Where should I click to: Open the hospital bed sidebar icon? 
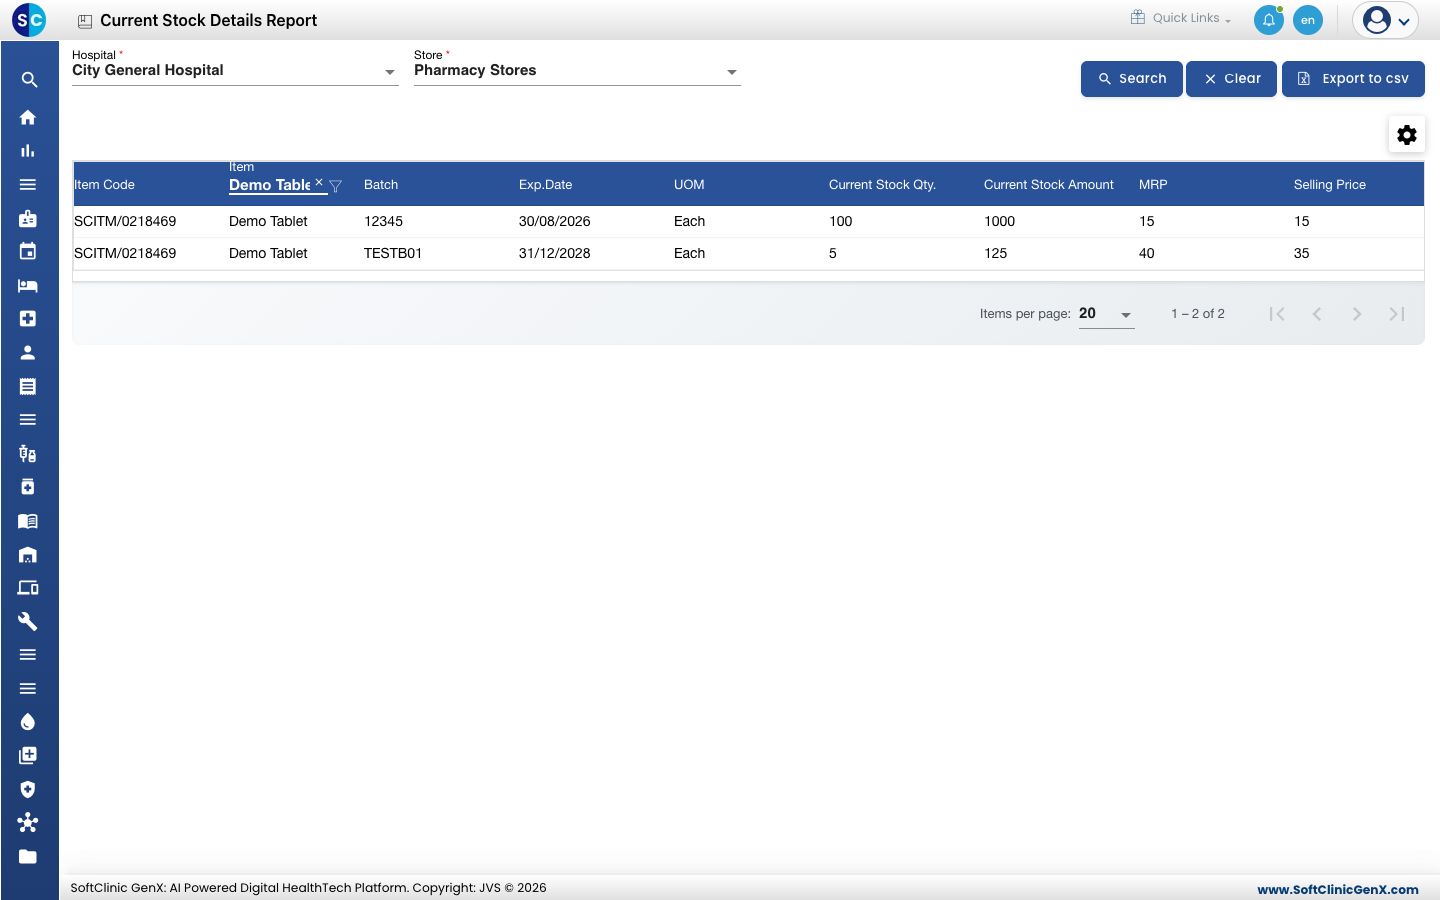(x=28, y=285)
